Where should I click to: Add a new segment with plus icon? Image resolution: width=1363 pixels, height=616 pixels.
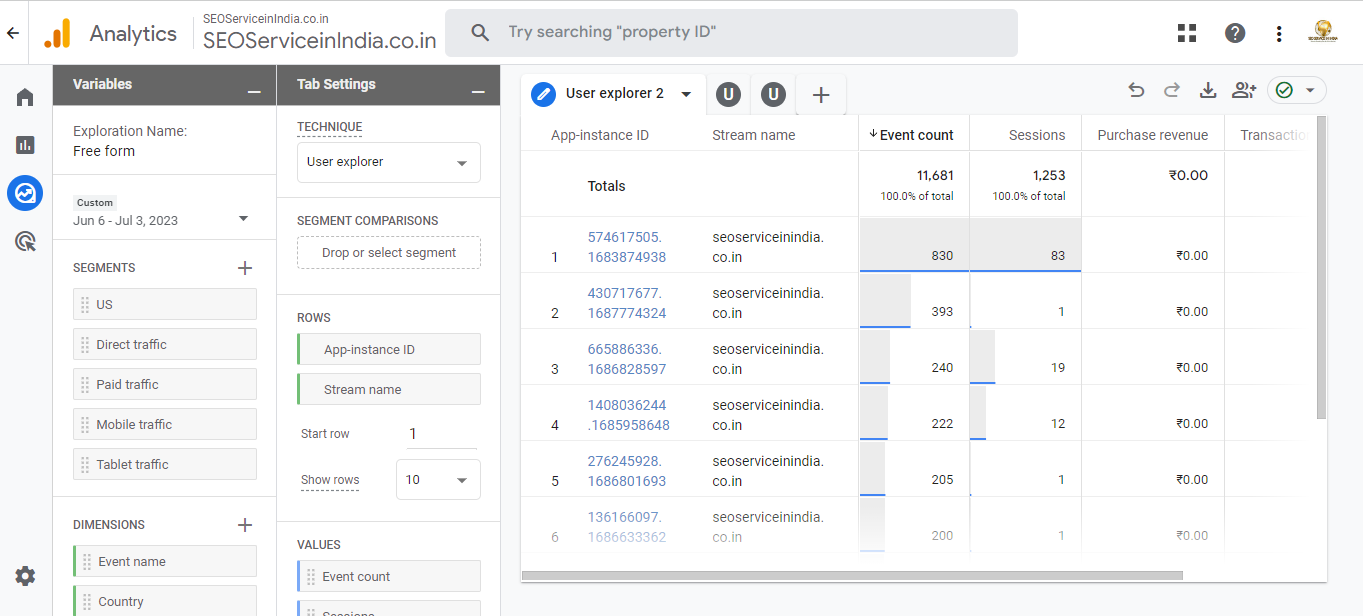244,268
